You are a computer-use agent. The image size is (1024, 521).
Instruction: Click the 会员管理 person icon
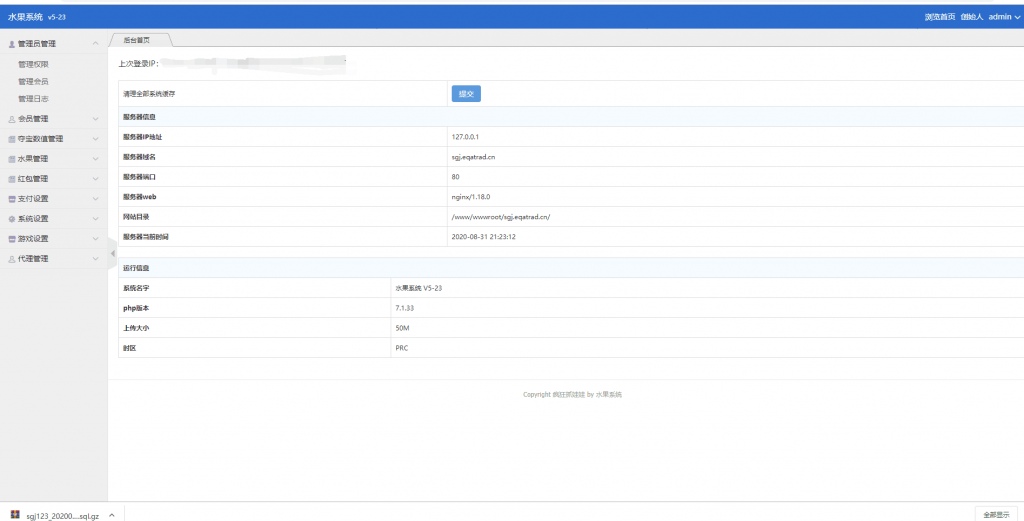point(12,119)
